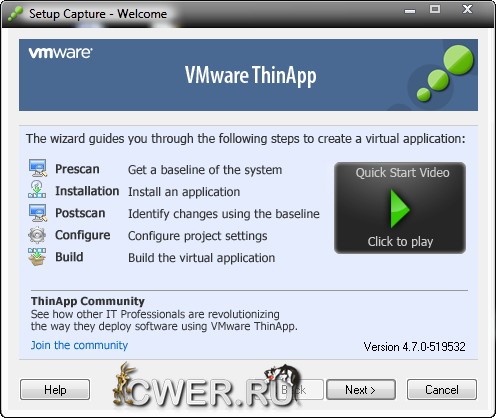
Task: Click the 'Build the virtual application' text
Action: (x=202, y=258)
